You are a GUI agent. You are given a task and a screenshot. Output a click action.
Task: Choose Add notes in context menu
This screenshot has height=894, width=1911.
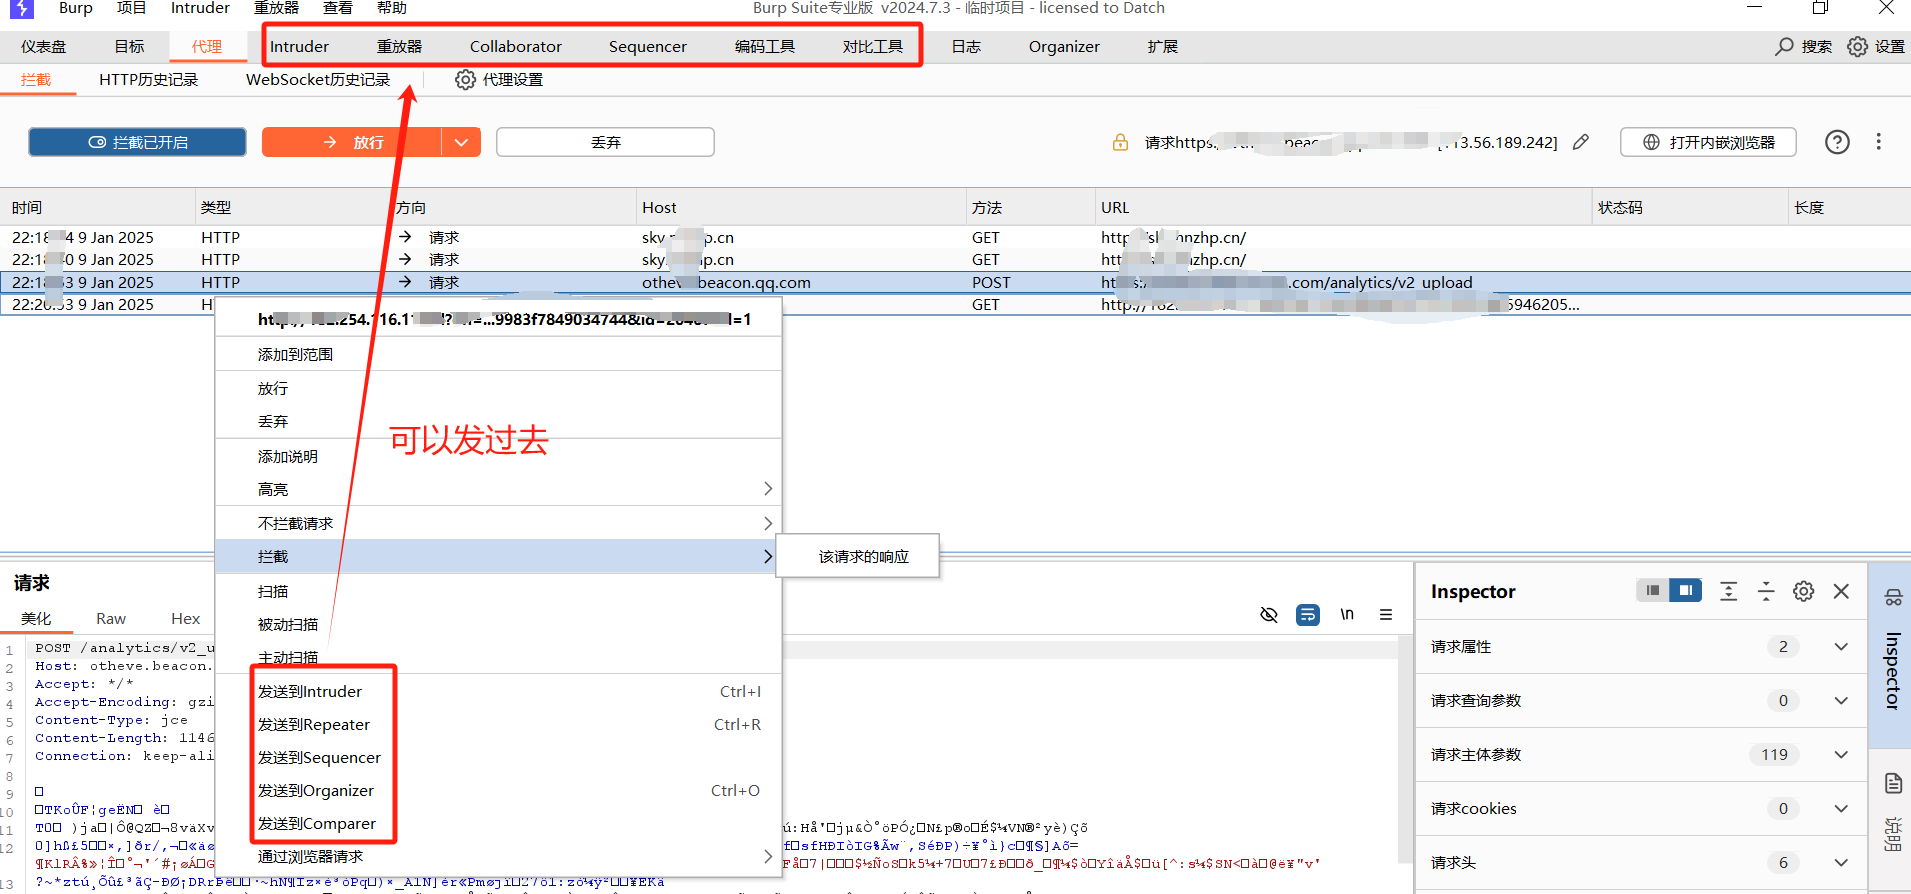click(498, 456)
